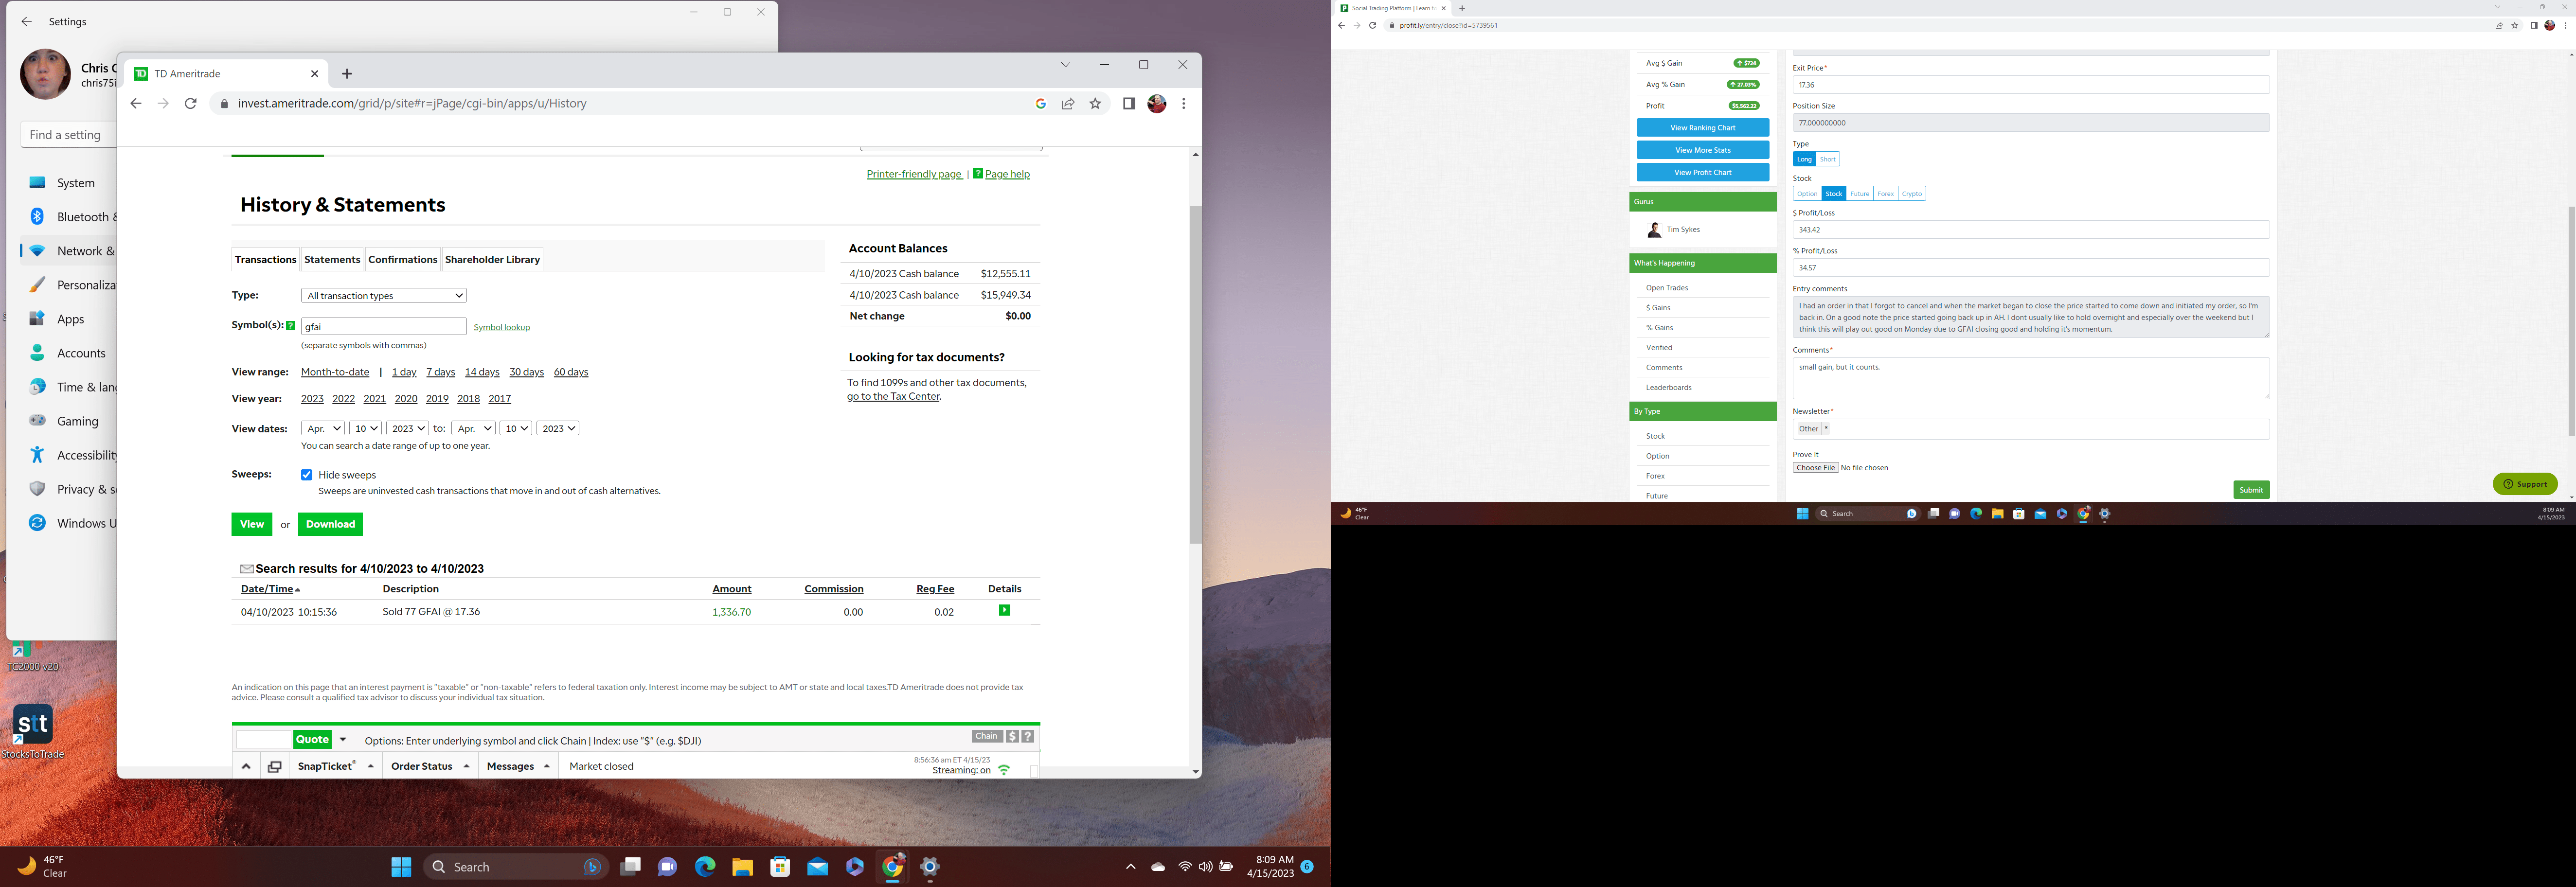The width and height of the screenshot is (2576, 887).
Task: Open the Chrome three-dot menu for TD Ameritrade
Action: point(1183,103)
